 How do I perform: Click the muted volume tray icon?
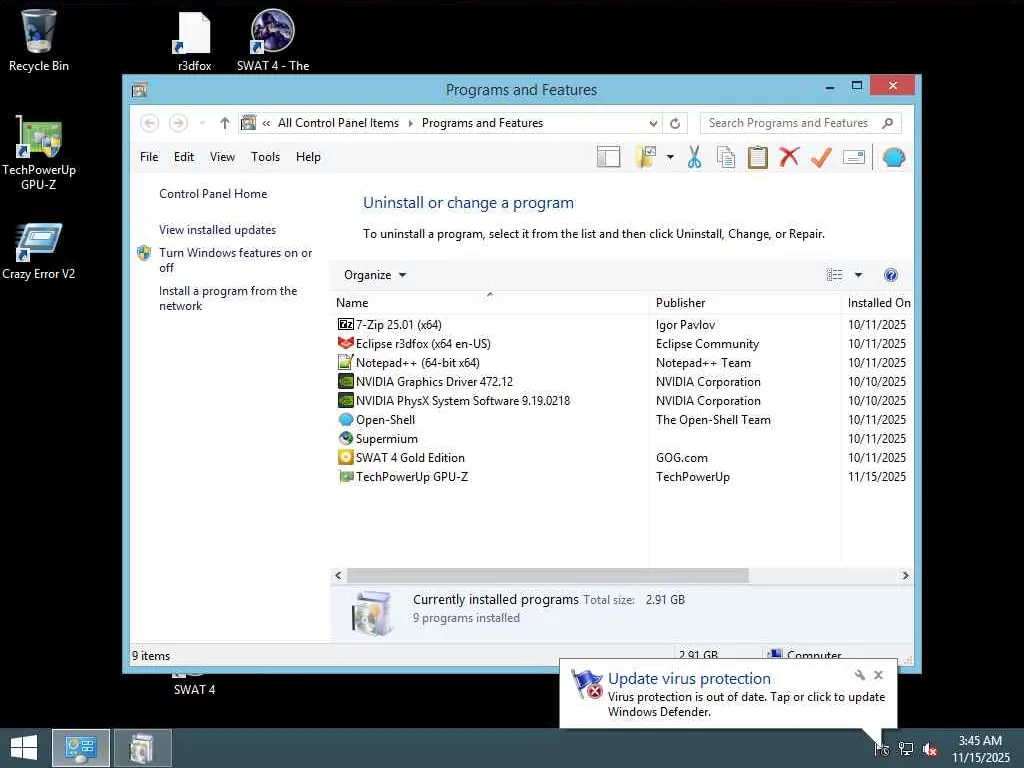click(930, 749)
